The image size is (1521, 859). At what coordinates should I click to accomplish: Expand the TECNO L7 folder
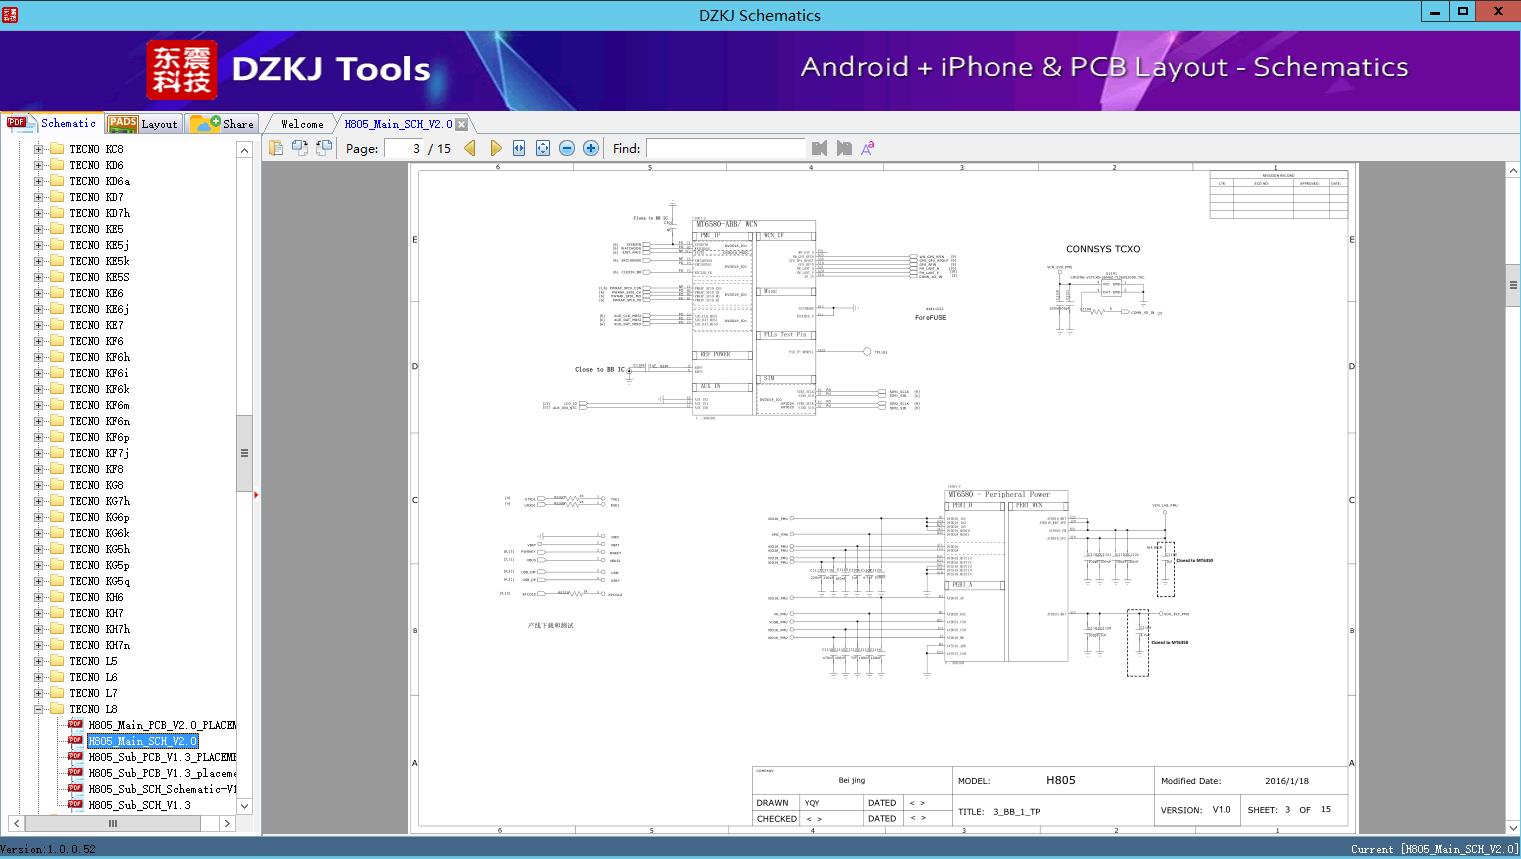point(39,693)
